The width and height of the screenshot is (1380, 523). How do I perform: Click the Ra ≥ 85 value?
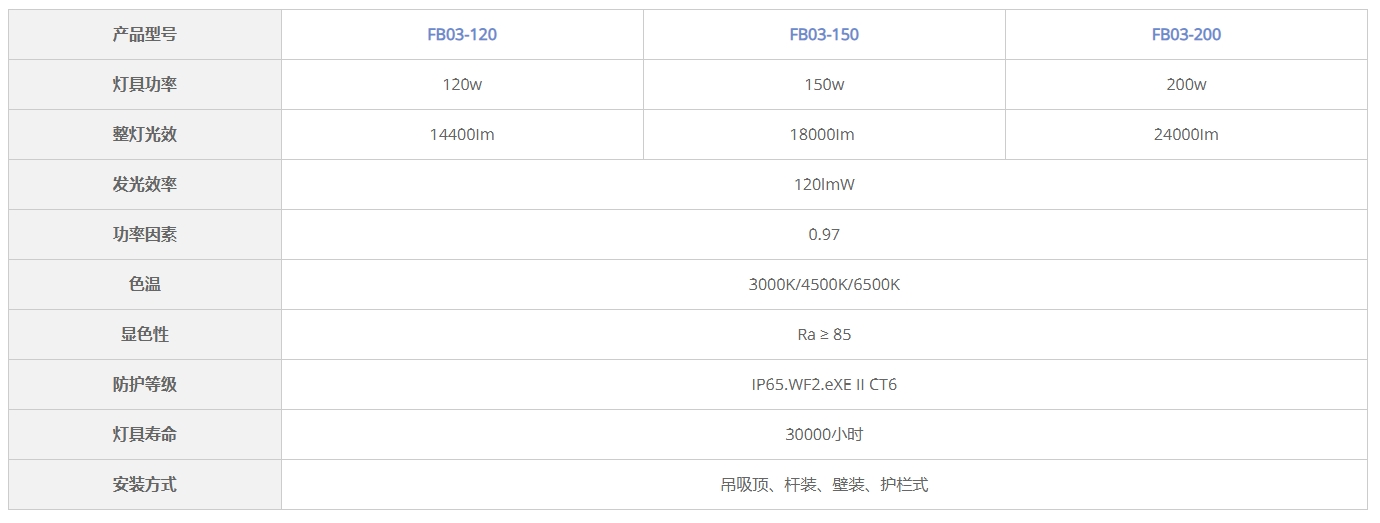(x=824, y=335)
